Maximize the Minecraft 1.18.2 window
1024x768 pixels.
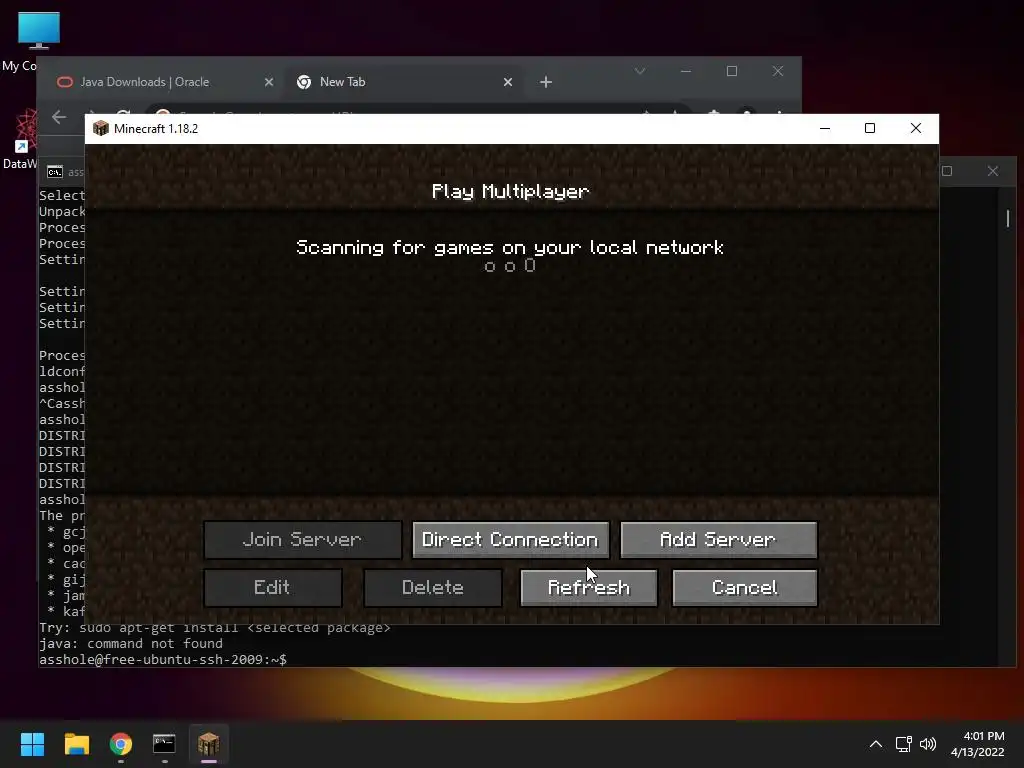[870, 128]
